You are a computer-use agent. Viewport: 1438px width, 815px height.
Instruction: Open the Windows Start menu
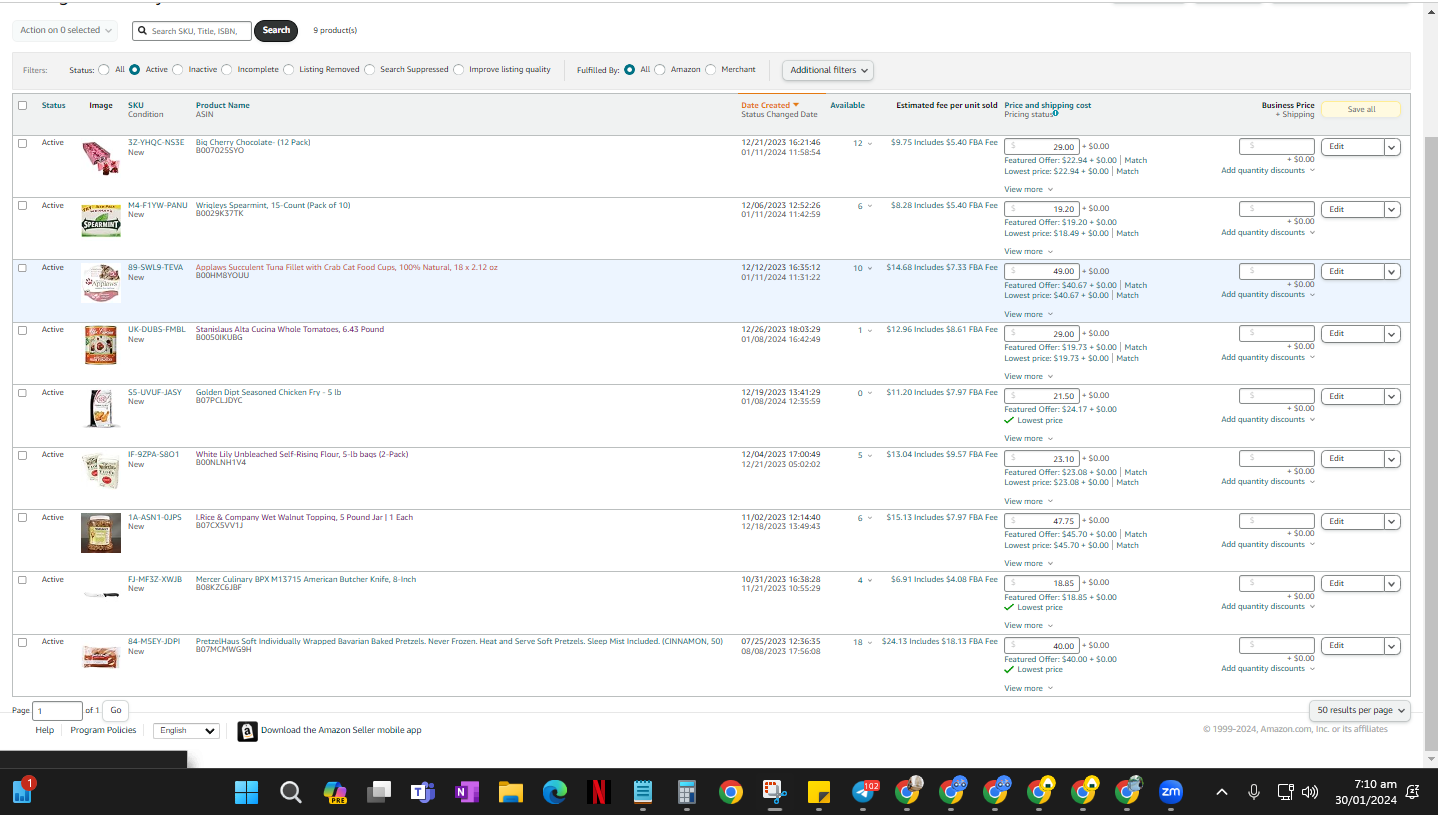coord(246,793)
